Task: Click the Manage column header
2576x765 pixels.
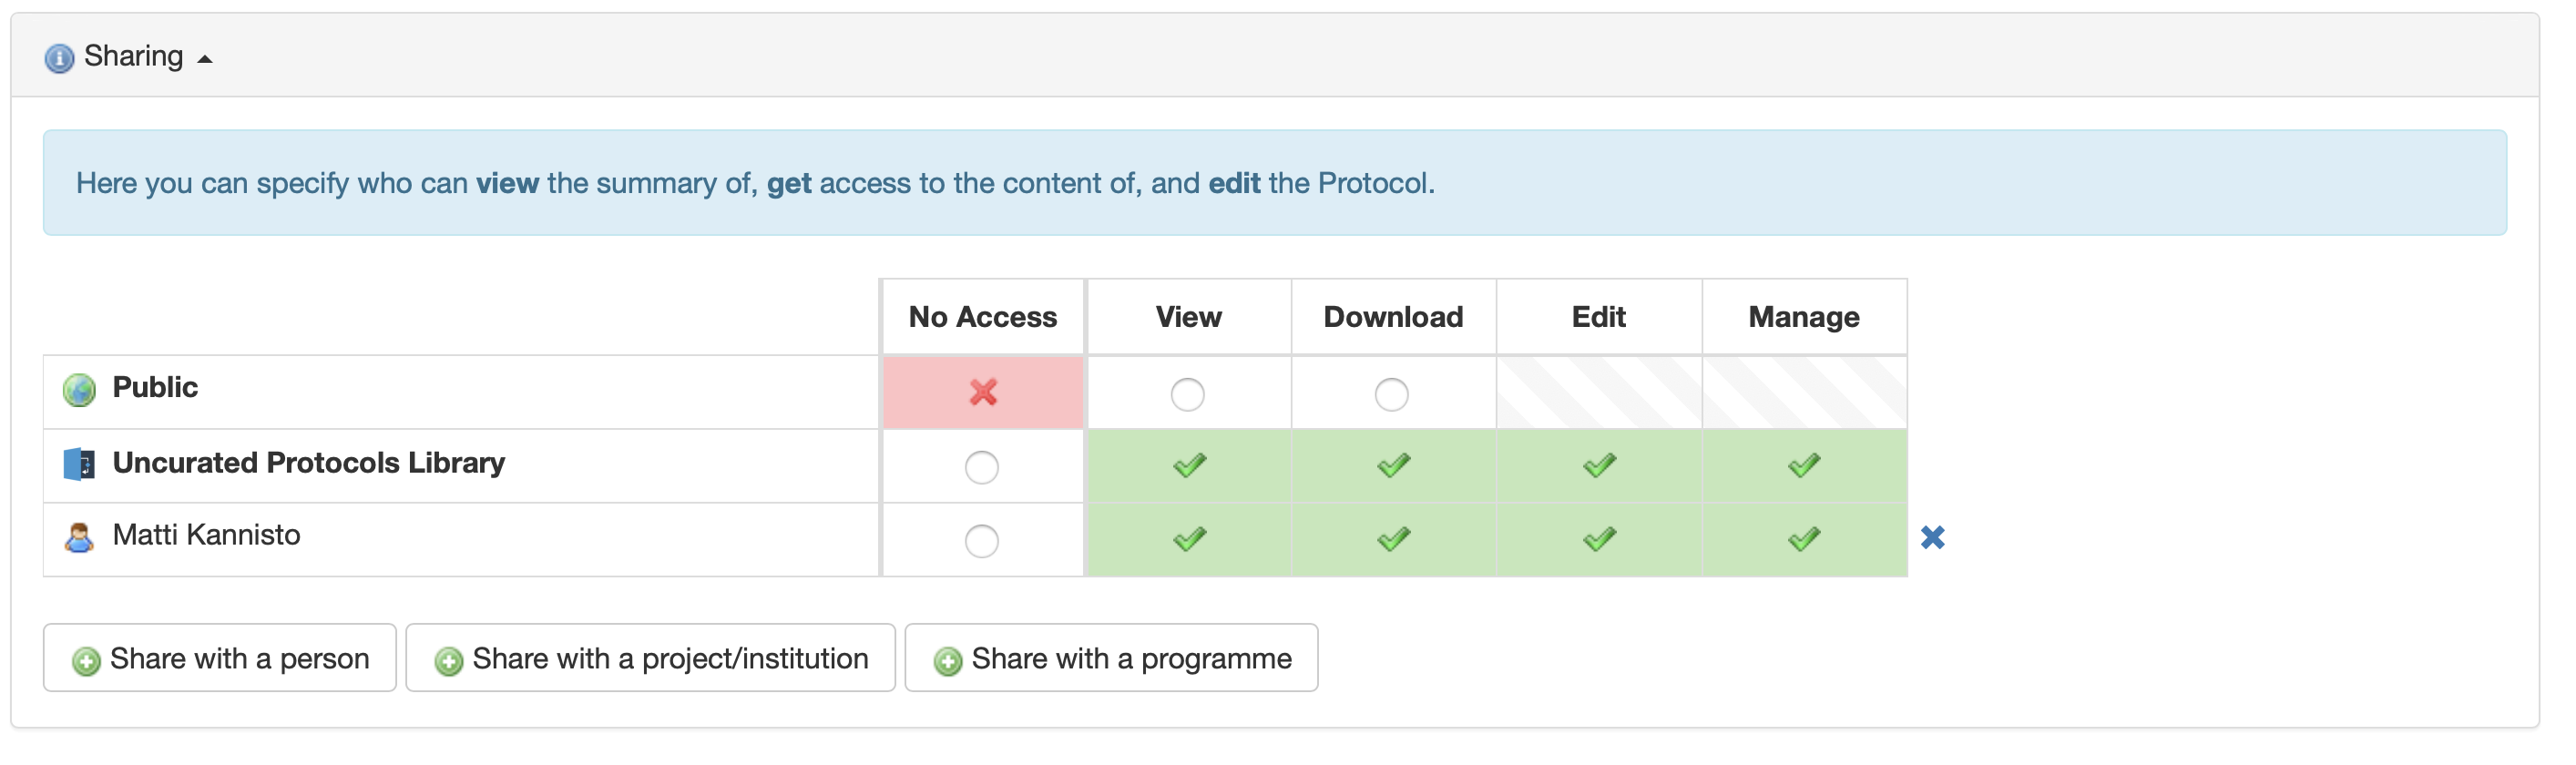Action: pos(1804,317)
